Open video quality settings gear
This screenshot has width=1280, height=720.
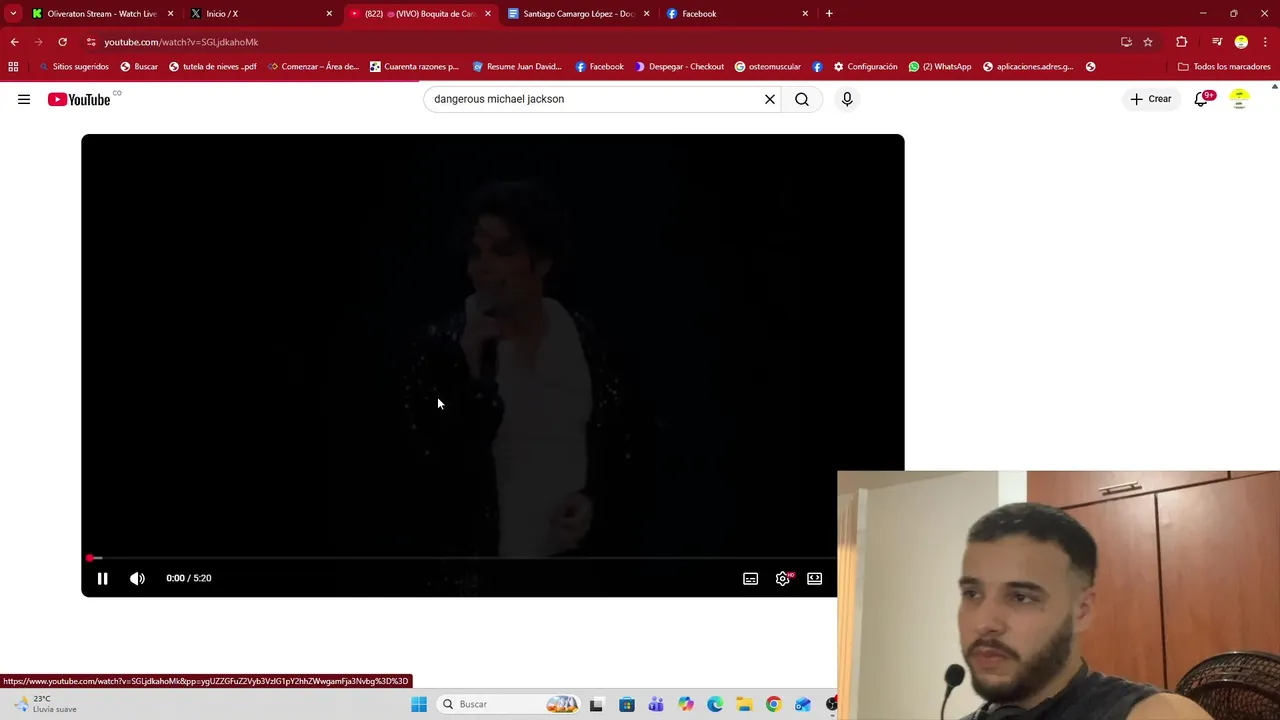point(783,578)
